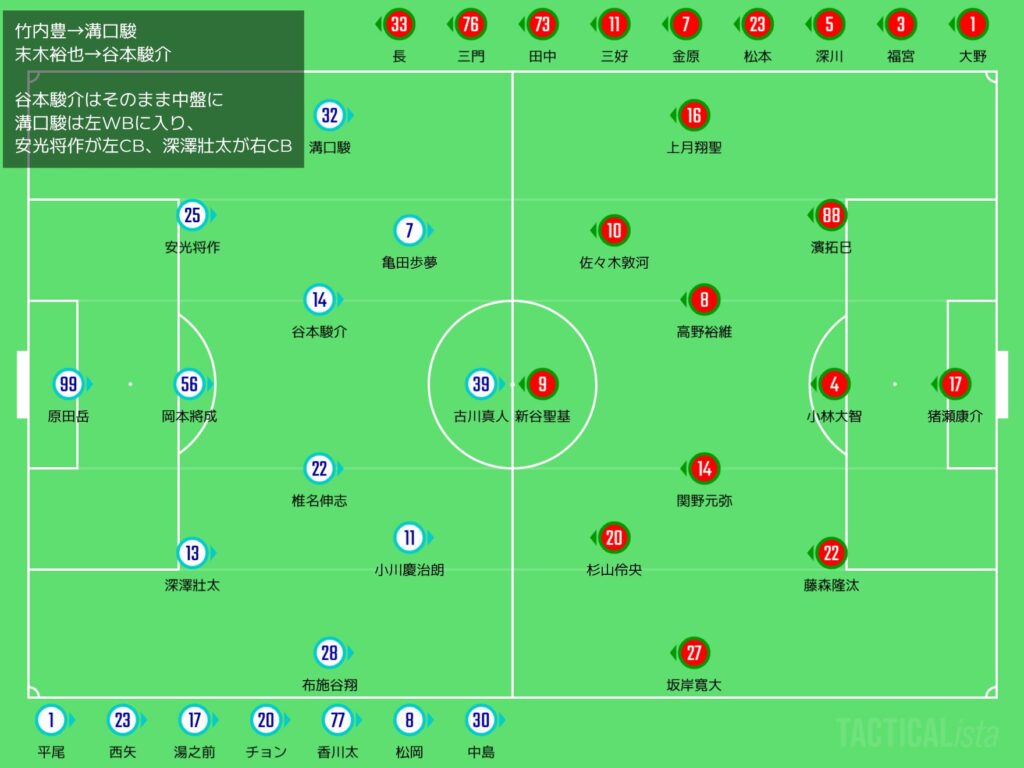Select number 14 谷本駿介 marker
Viewport: 1024px width, 768px height.
tap(319, 299)
